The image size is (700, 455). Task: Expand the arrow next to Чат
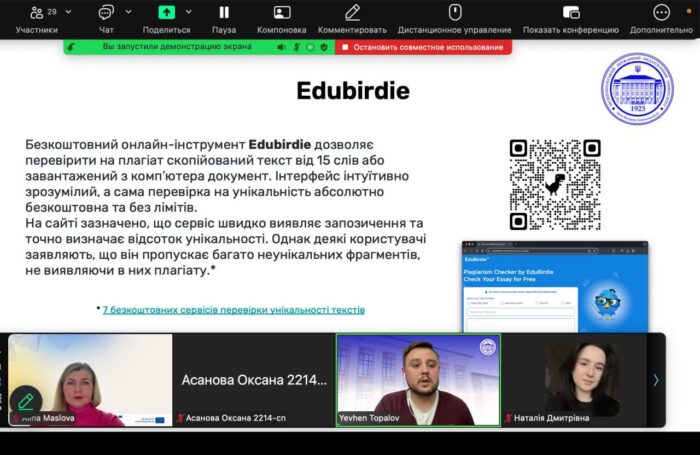click(x=128, y=12)
